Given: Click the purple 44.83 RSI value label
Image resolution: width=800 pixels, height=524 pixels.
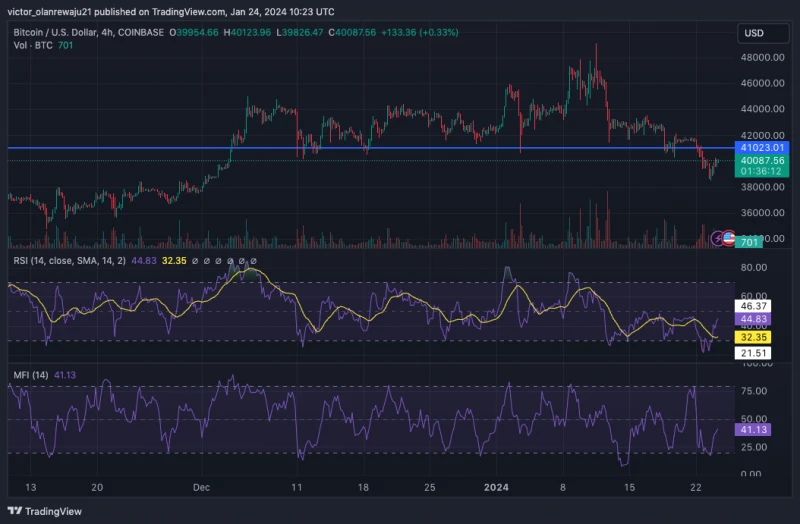Looking at the screenshot, I should [x=750, y=319].
